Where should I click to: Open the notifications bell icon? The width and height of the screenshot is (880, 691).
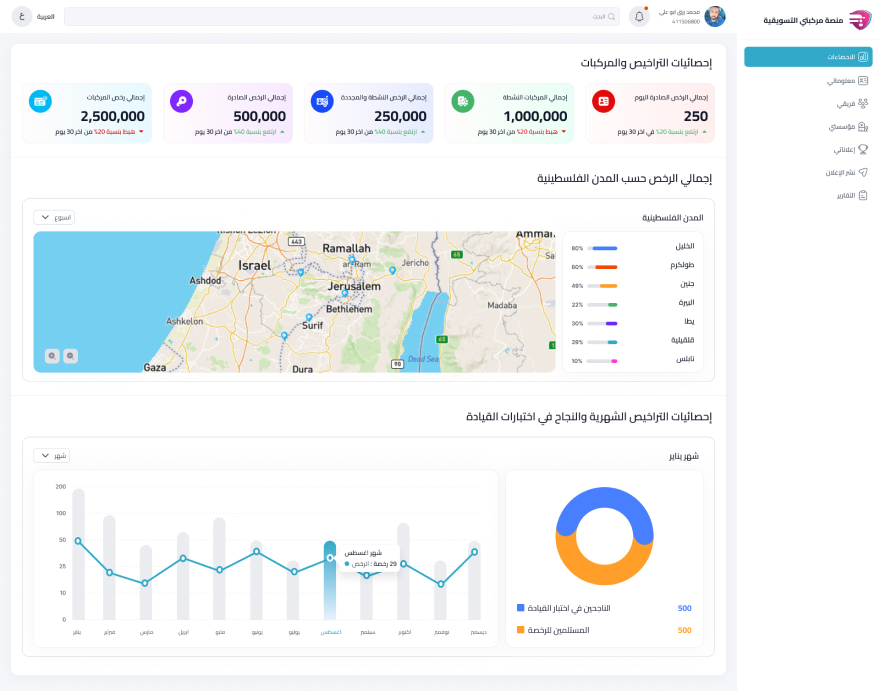[x=639, y=17]
